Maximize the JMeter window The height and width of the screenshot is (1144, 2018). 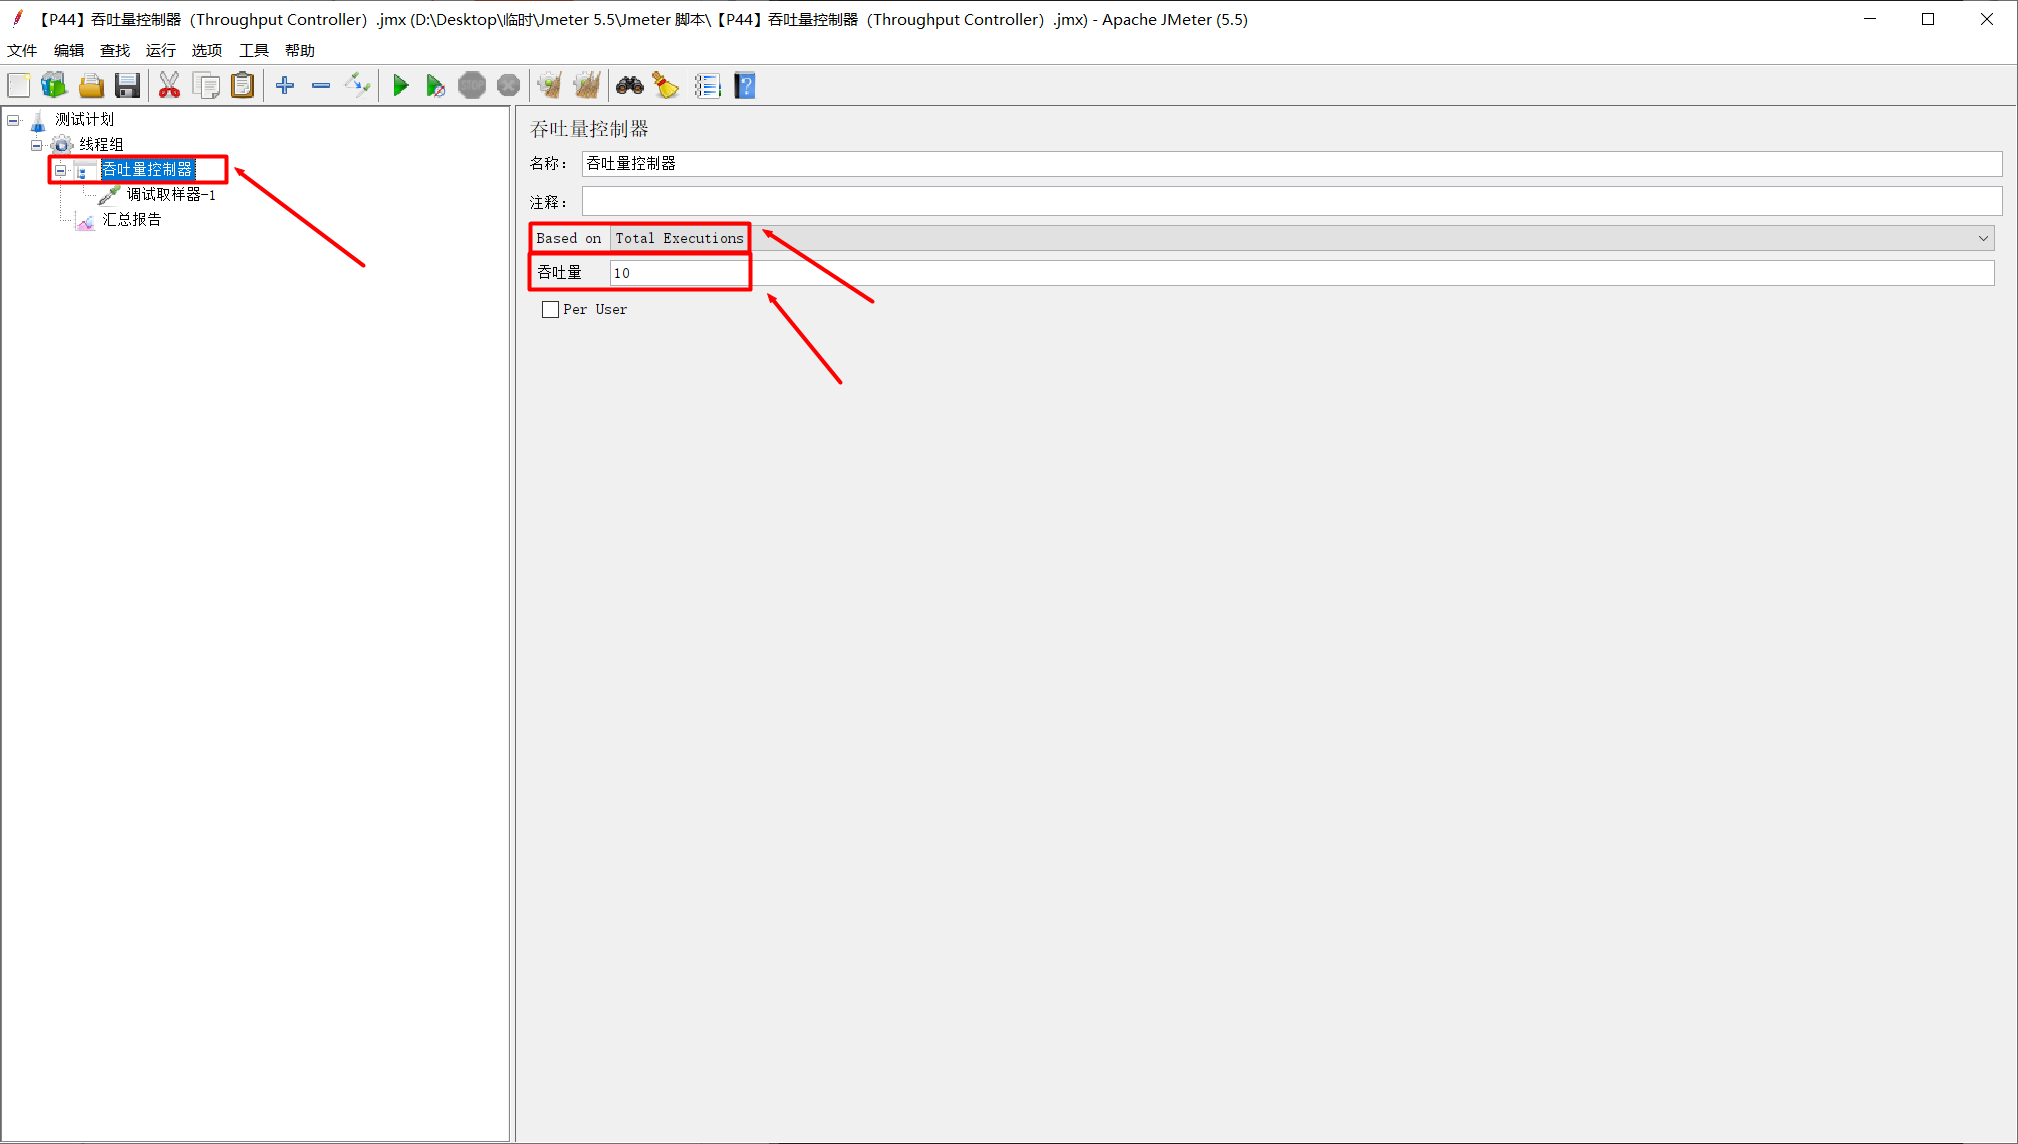(x=1928, y=19)
